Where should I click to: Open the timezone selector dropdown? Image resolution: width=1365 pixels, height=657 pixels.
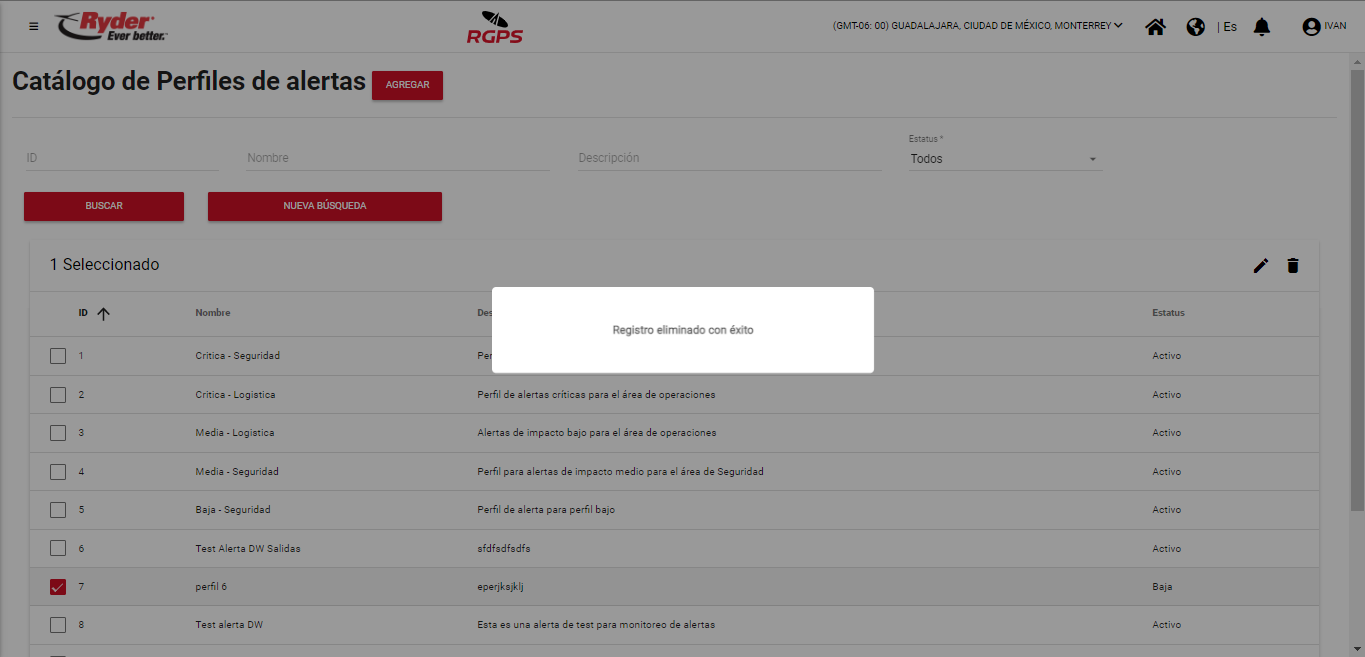[977, 26]
